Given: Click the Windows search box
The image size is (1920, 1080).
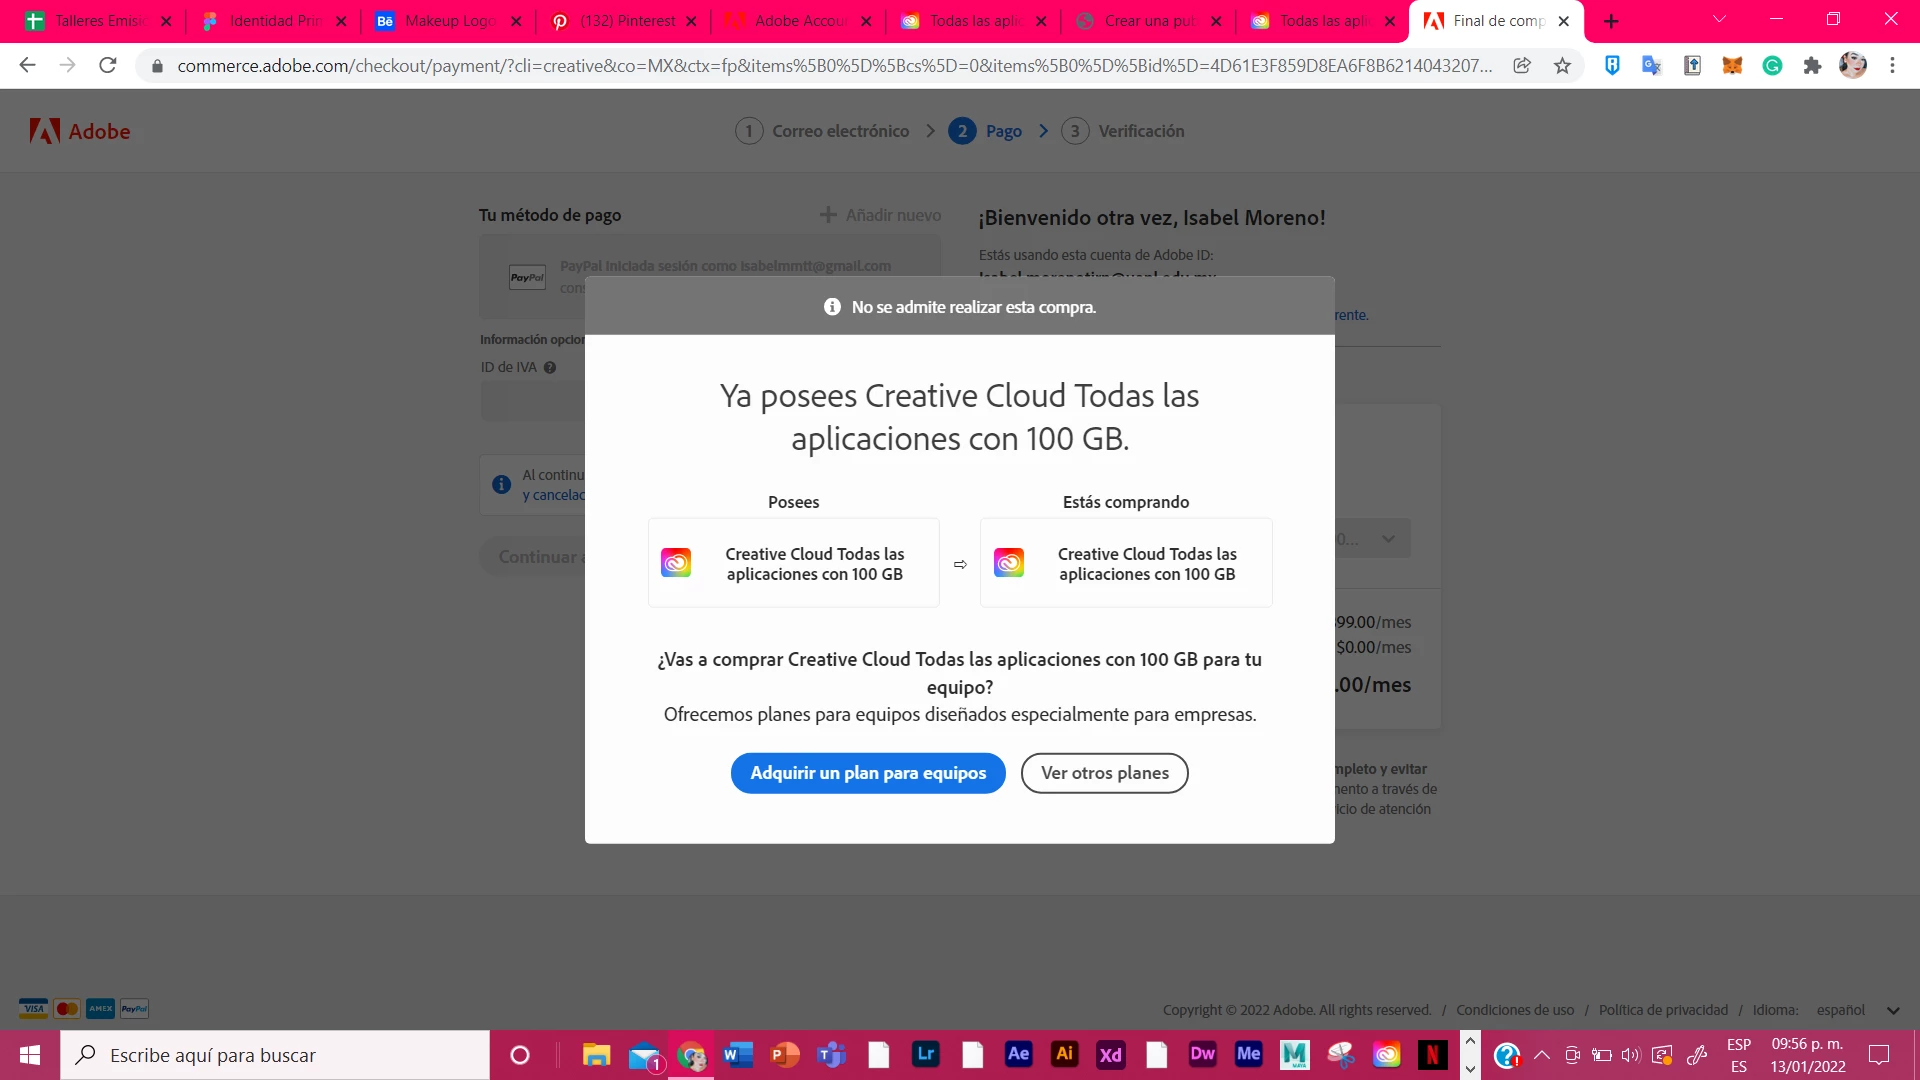Looking at the screenshot, I should pyautogui.click(x=275, y=1055).
